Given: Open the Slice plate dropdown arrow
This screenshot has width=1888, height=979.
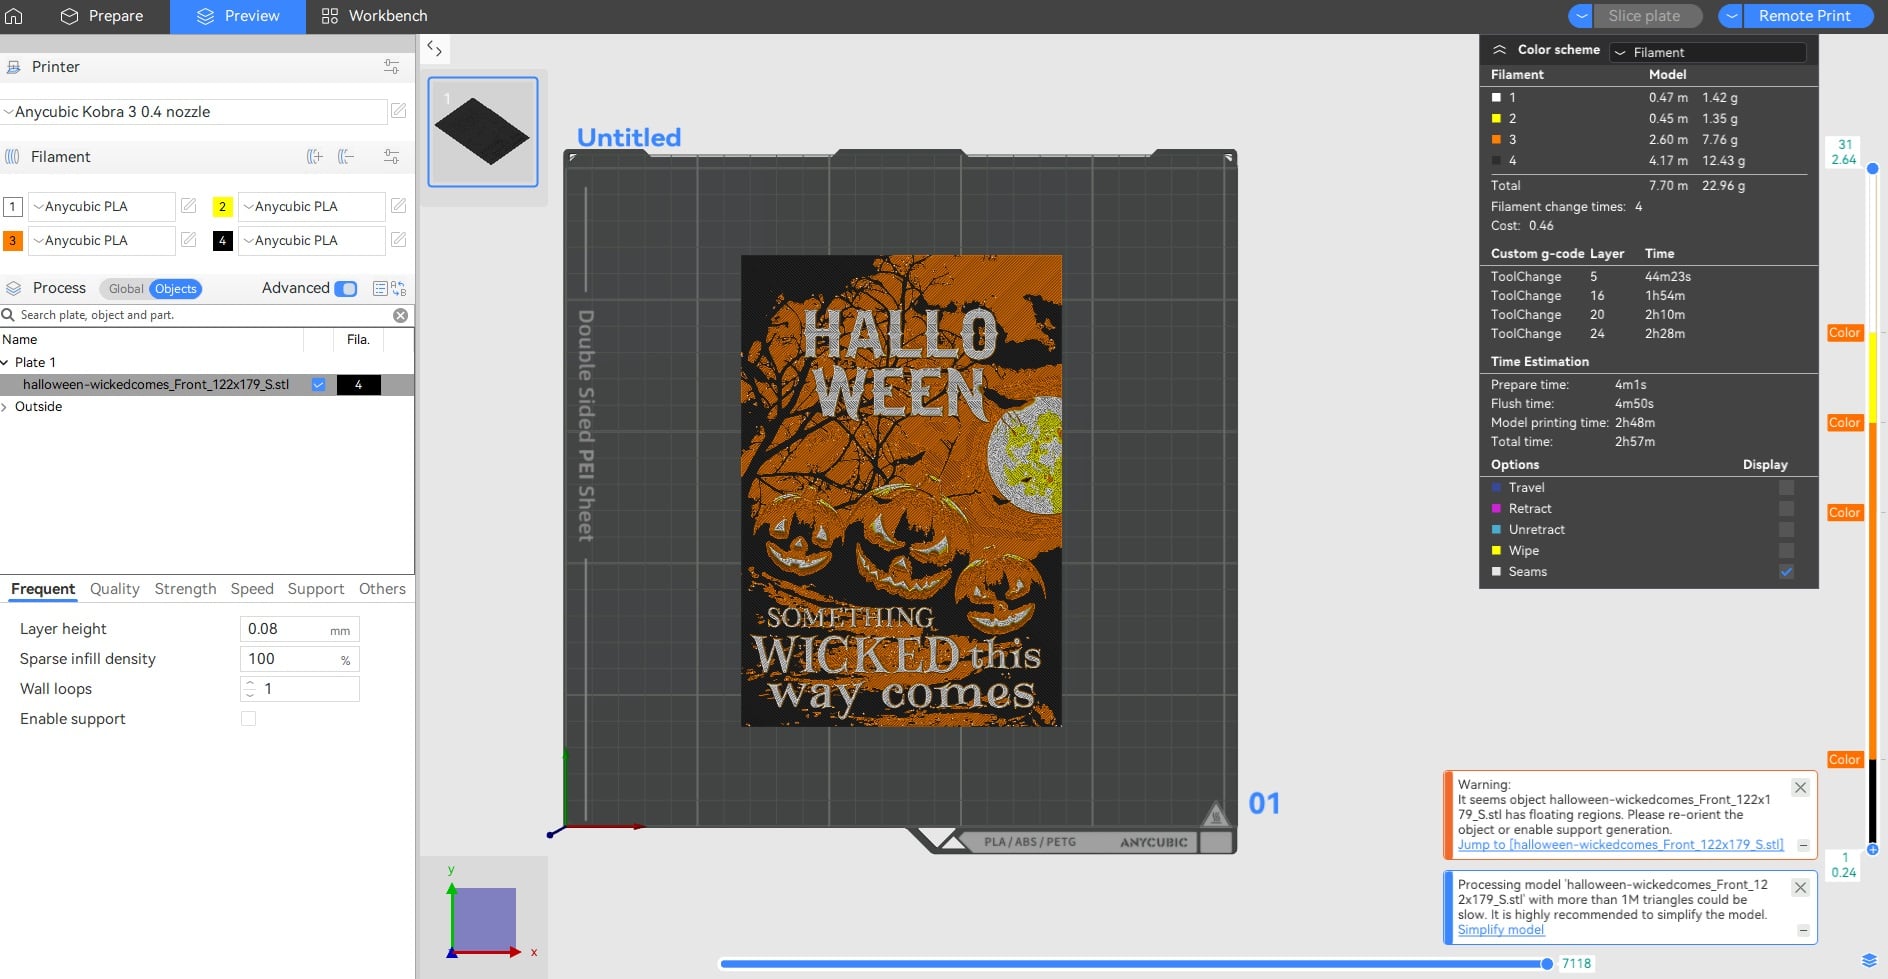Looking at the screenshot, I should pyautogui.click(x=1581, y=16).
